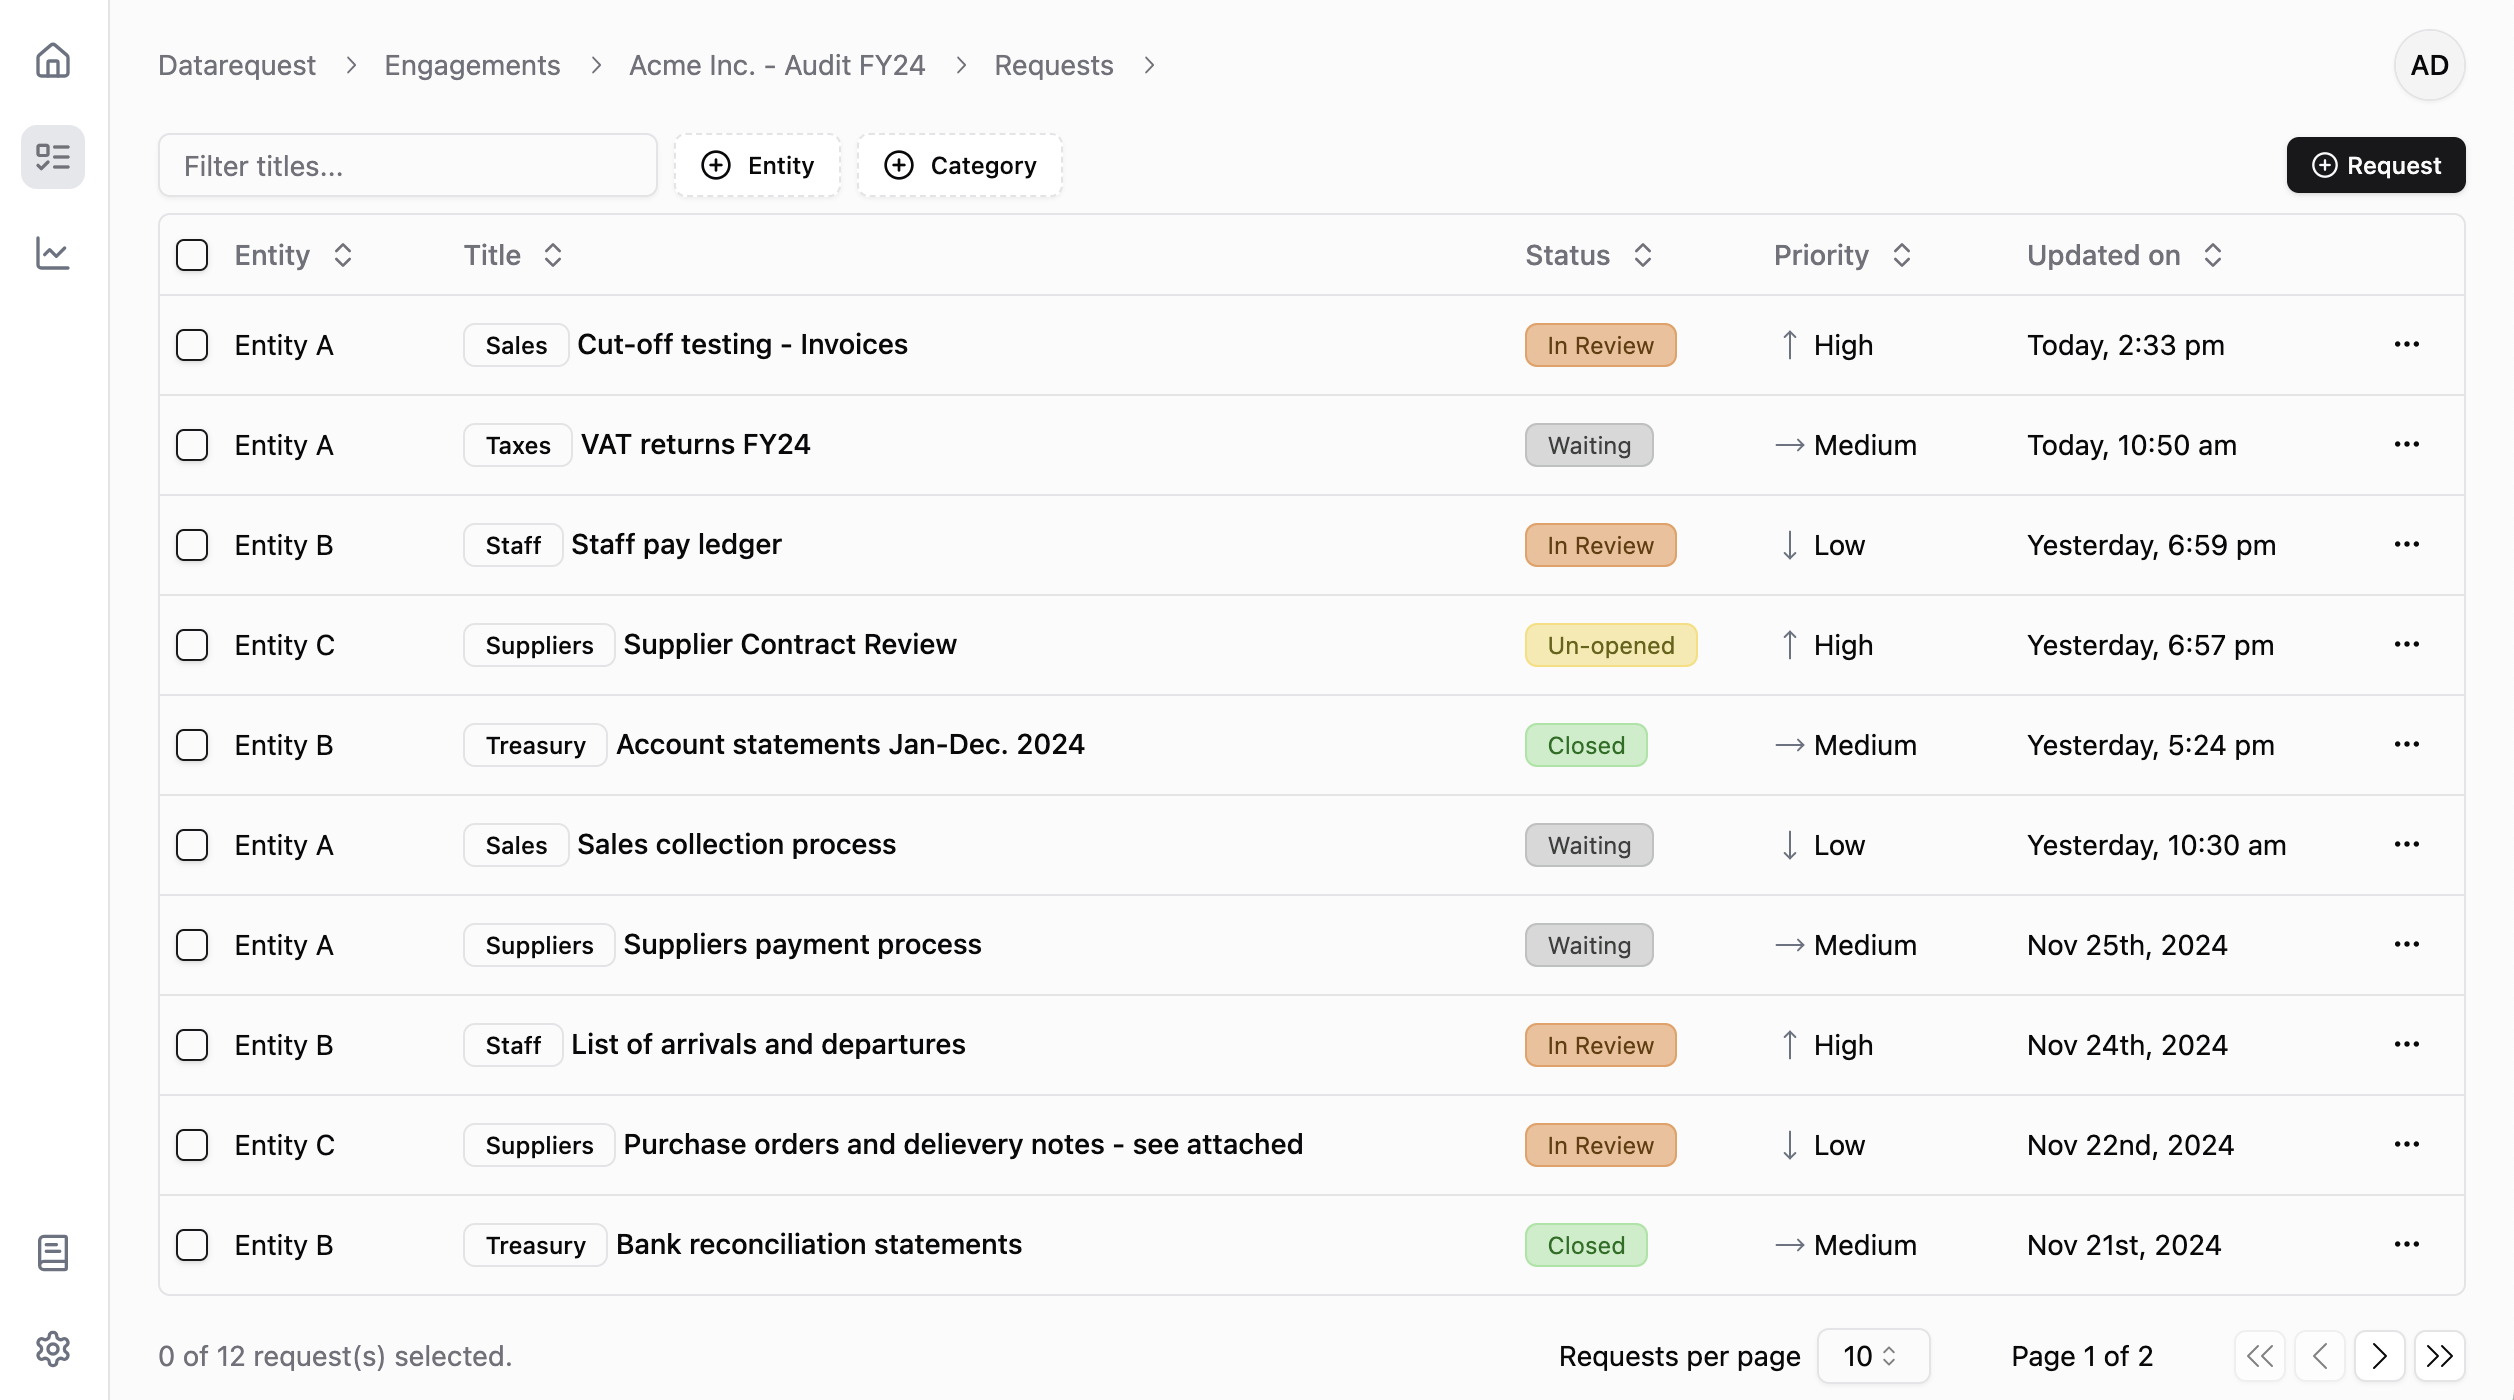Open the documentation book icon in sidebar
Image resolution: width=2514 pixels, height=1400 pixels.
[53, 1253]
